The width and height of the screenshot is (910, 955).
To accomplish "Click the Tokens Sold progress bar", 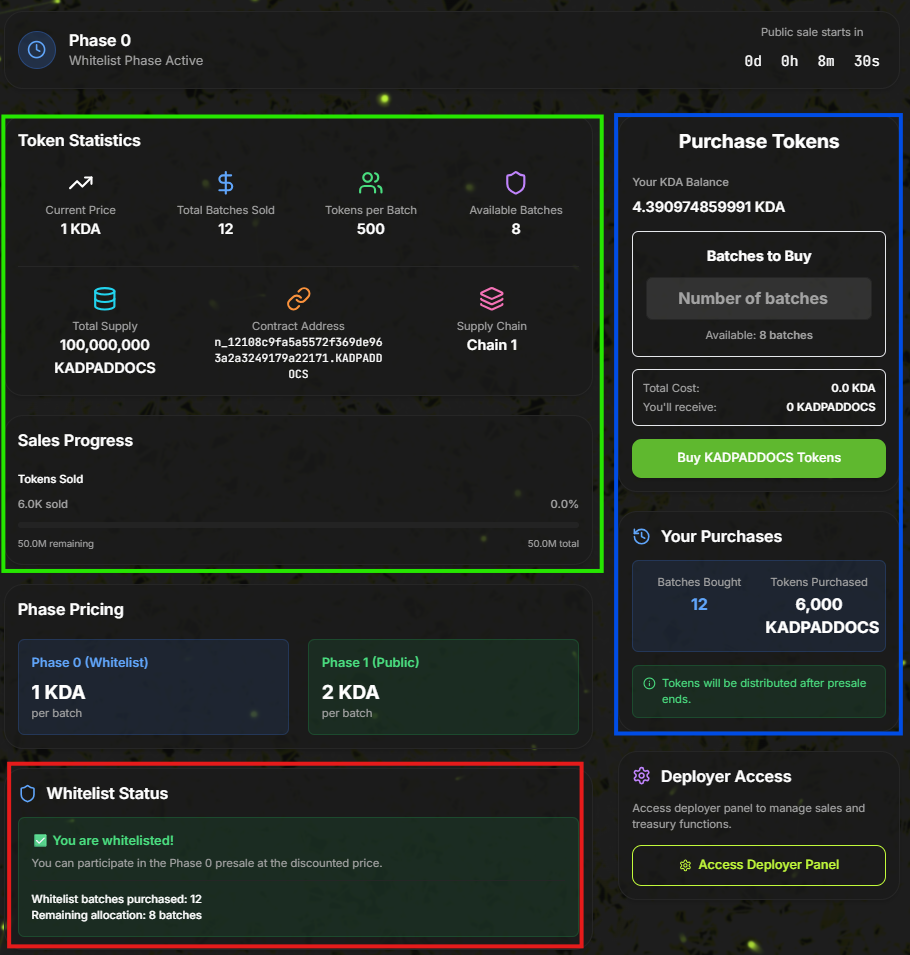I will pyautogui.click(x=298, y=524).
